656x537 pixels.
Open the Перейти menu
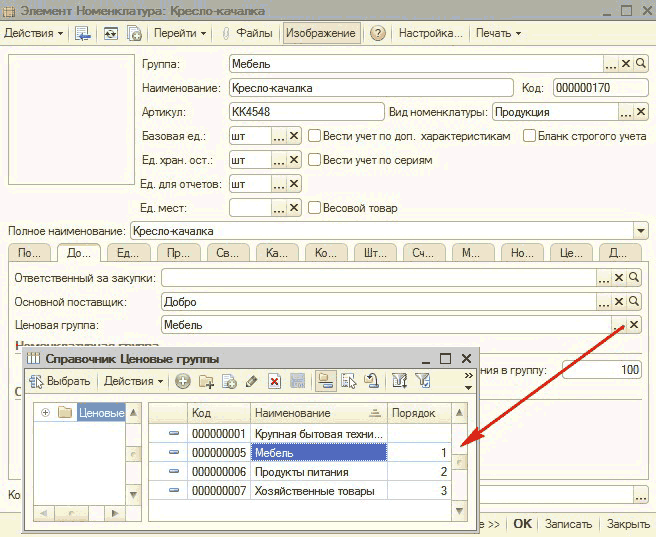pos(180,33)
